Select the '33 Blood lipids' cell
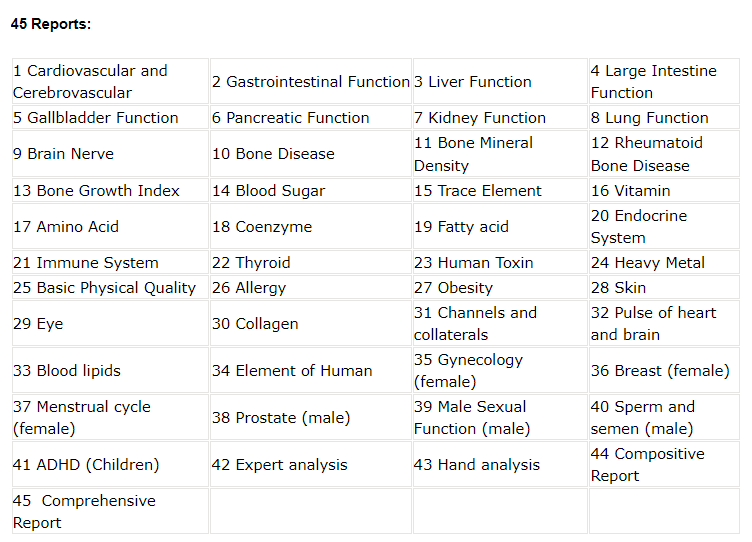 click(110, 370)
